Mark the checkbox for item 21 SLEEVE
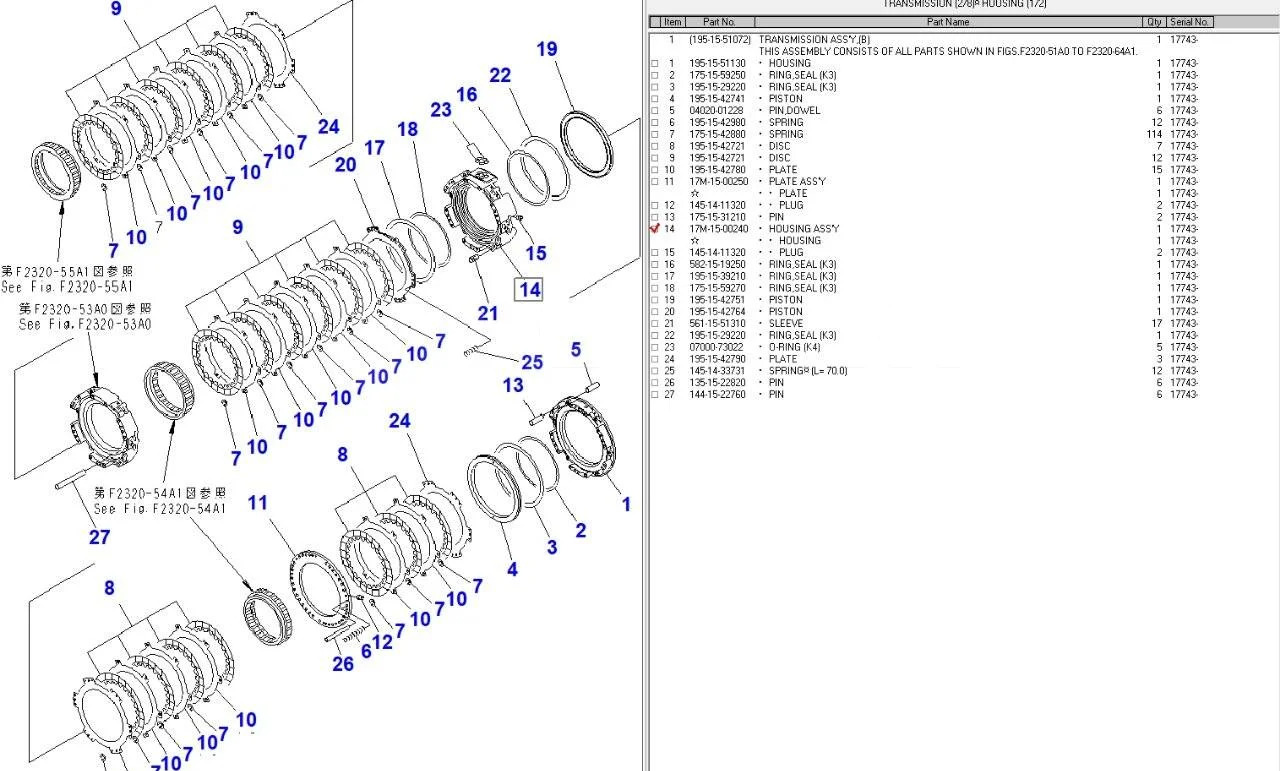The width and height of the screenshot is (1280, 771). (655, 324)
